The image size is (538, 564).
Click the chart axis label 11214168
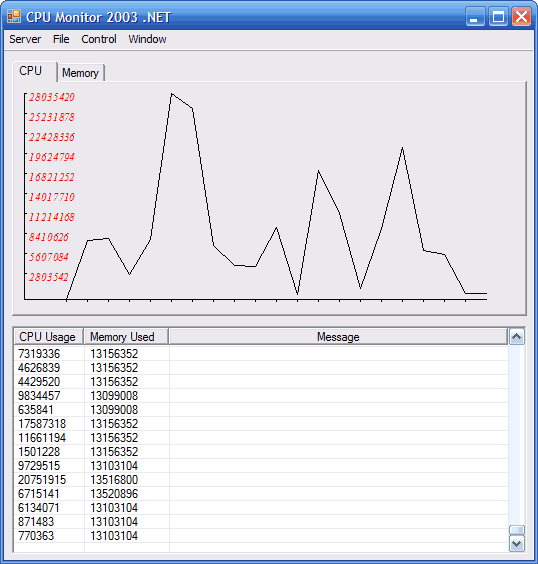click(52, 217)
